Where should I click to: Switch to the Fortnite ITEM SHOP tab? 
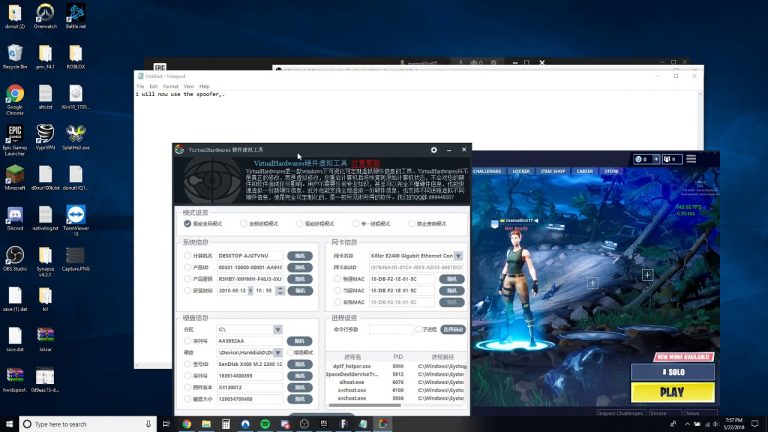pos(553,171)
